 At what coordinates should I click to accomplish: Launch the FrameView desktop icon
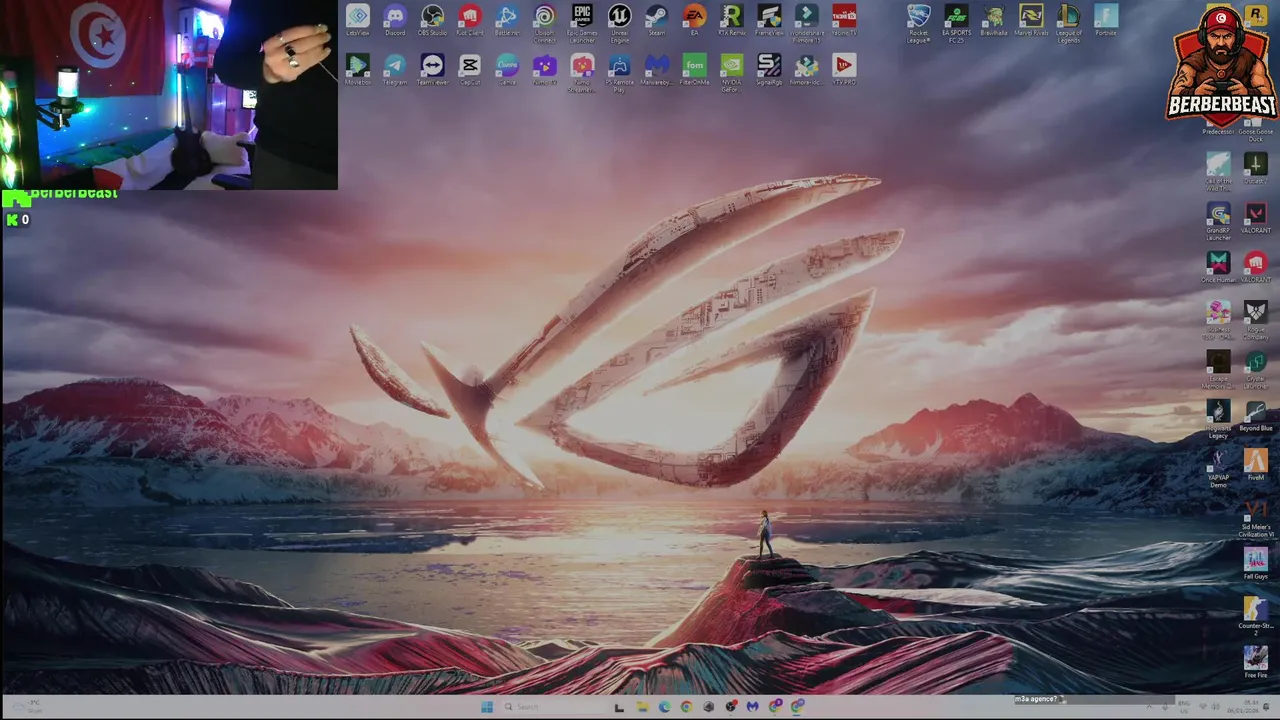pyautogui.click(x=769, y=21)
